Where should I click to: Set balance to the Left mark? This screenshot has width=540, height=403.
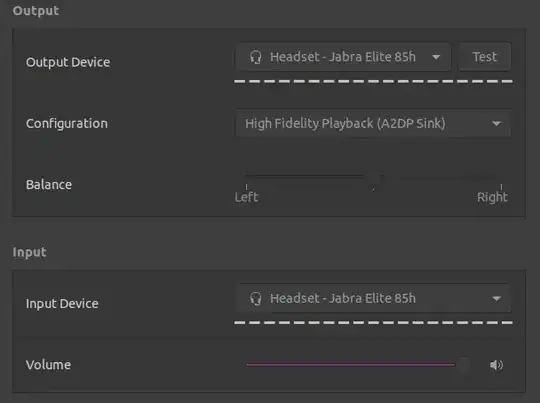point(246,187)
